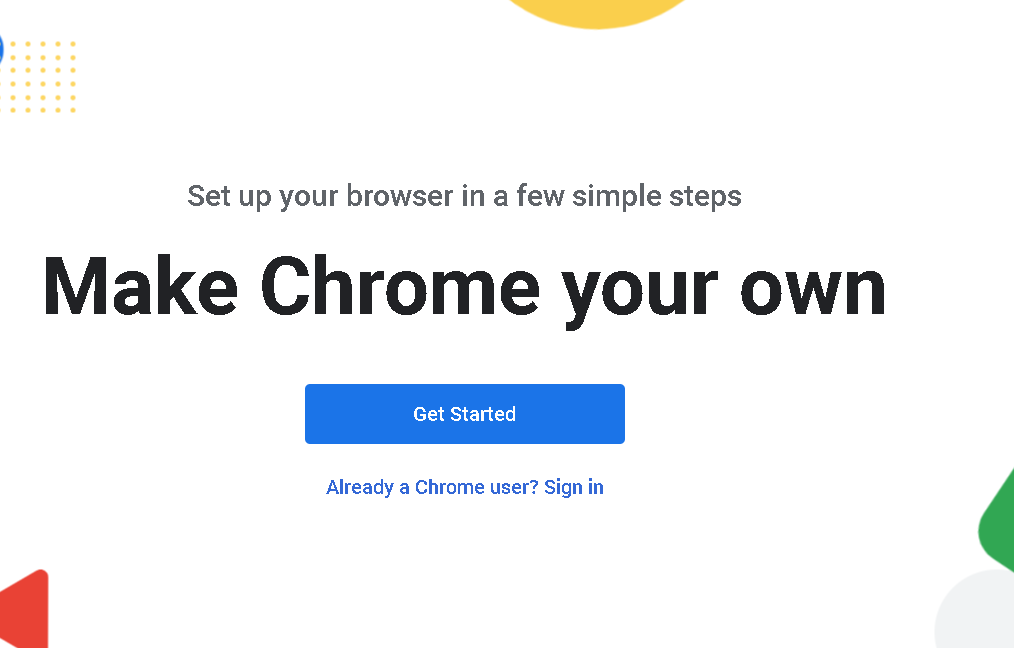This screenshot has width=1014, height=648.
Task: Click the word browser in the subtitle
Action: pos(400,196)
